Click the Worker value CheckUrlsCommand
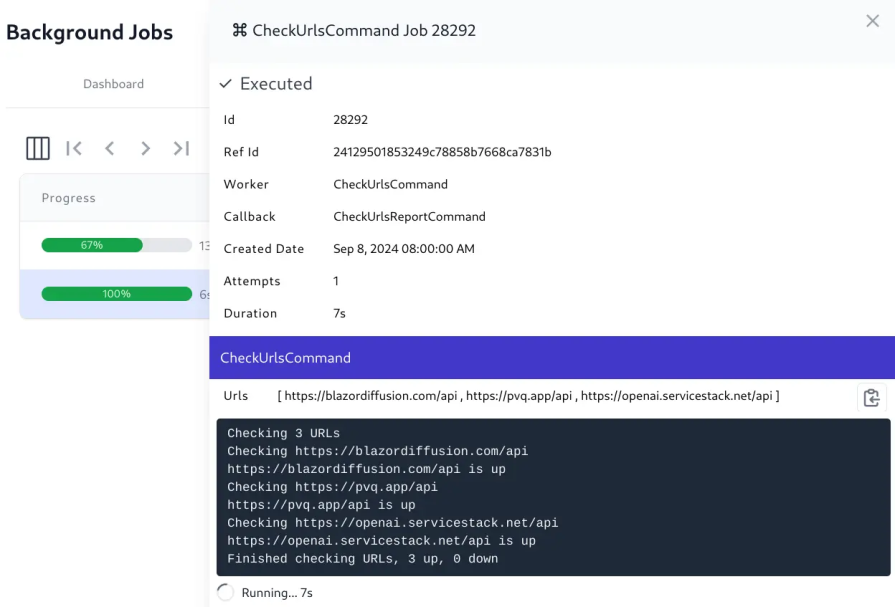 [x=390, y=184]
